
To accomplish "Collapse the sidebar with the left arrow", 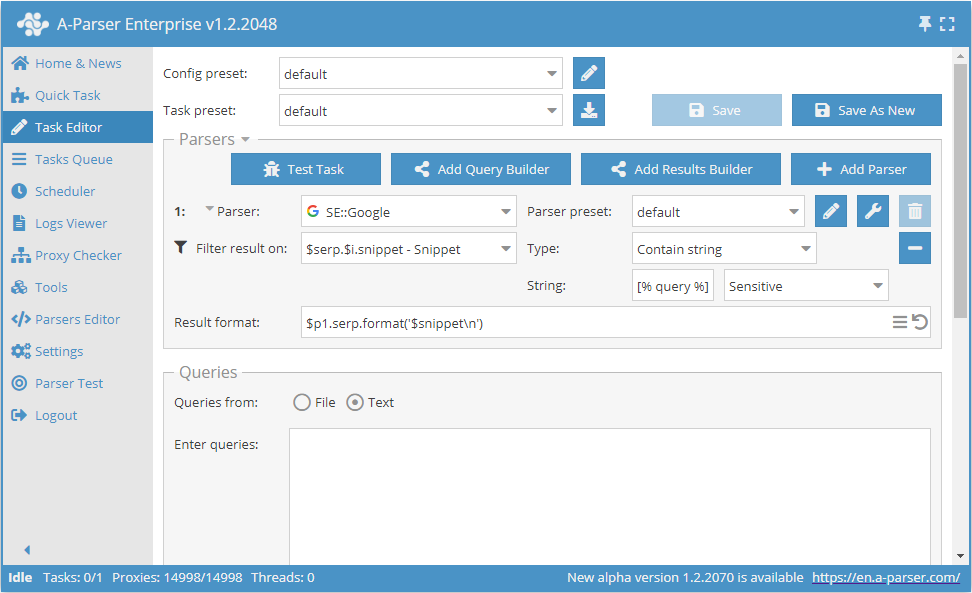I will click(27, 549).
